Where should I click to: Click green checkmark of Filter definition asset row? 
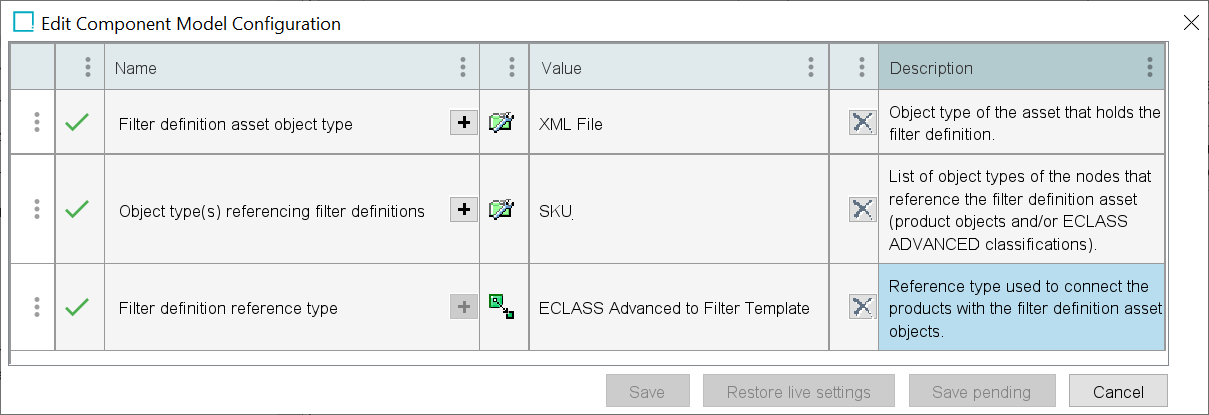(77, 122)
